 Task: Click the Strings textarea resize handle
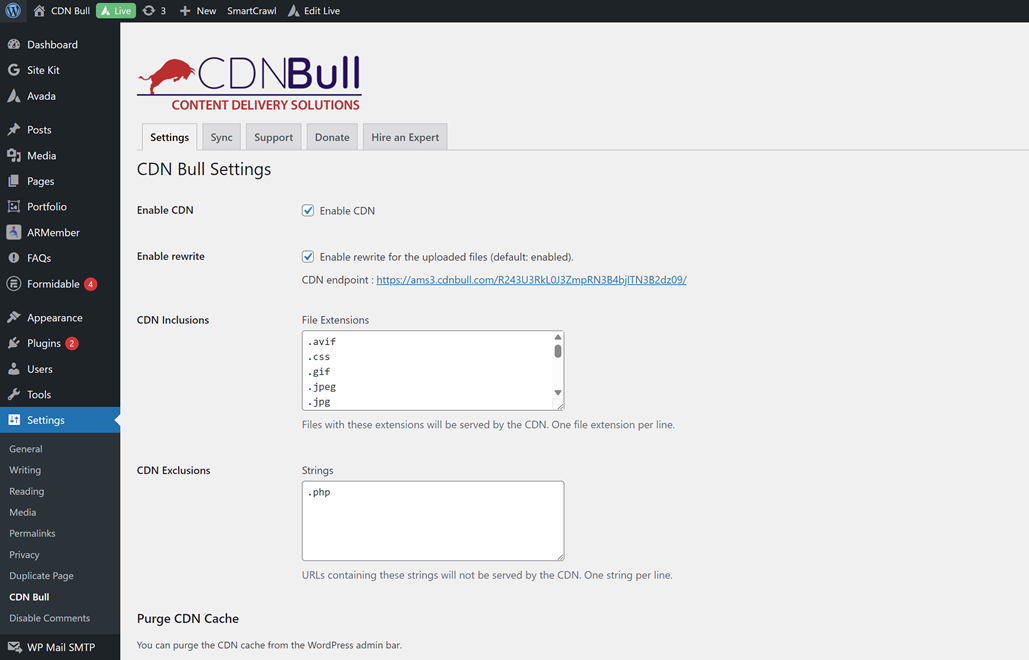[560, 556]
